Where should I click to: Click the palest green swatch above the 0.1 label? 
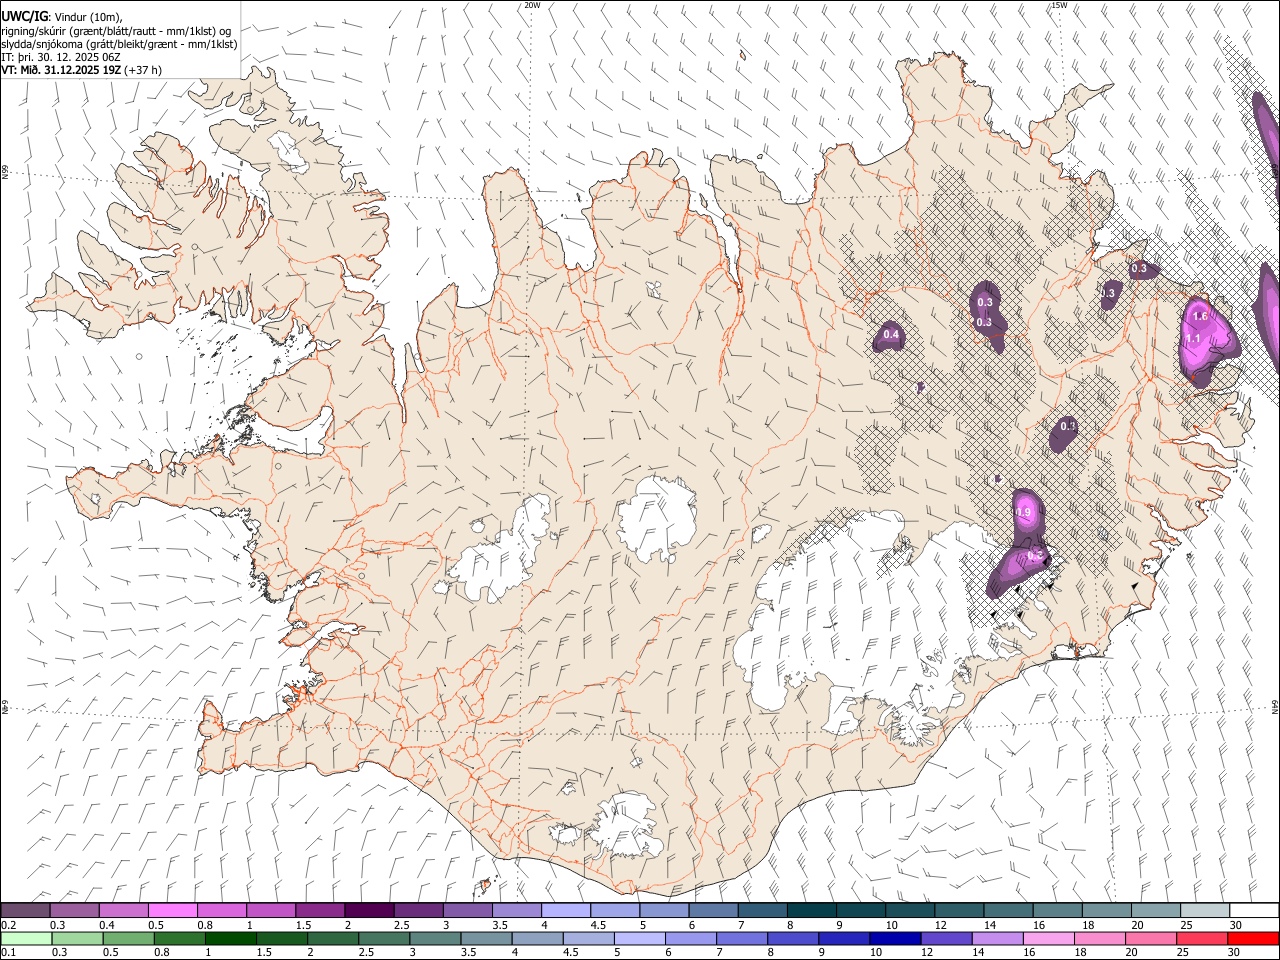click(26, 938)
